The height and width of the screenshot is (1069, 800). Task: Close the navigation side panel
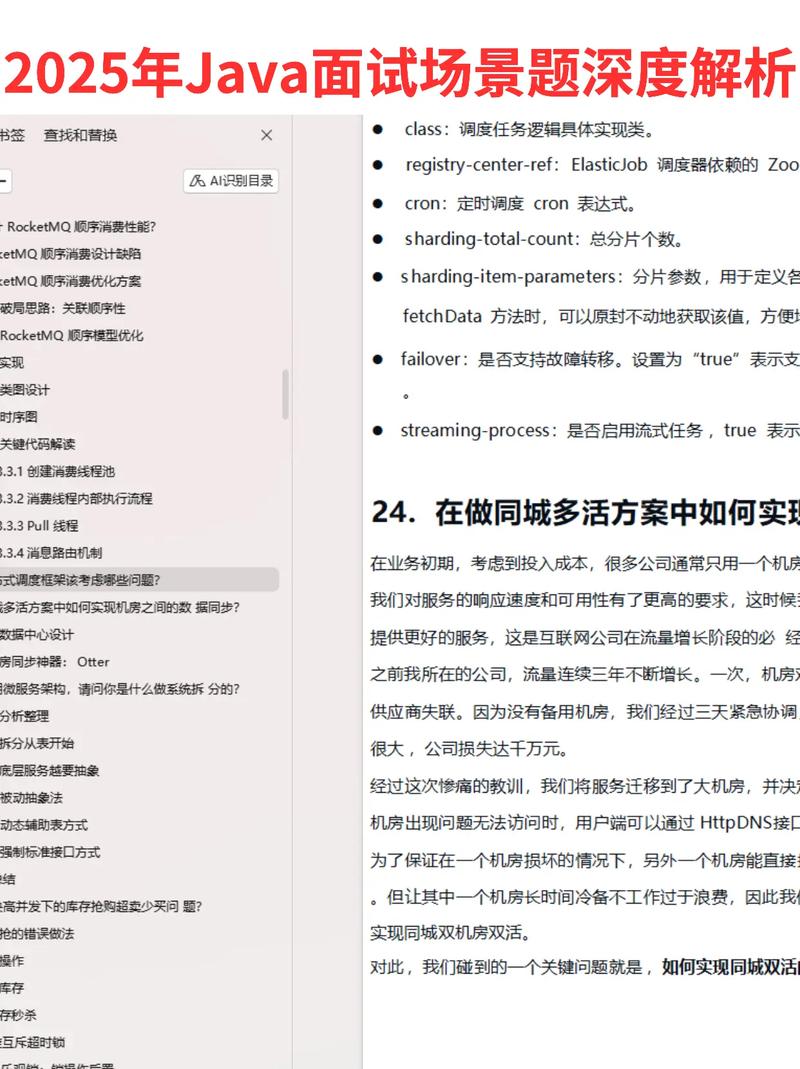(266, 135)
